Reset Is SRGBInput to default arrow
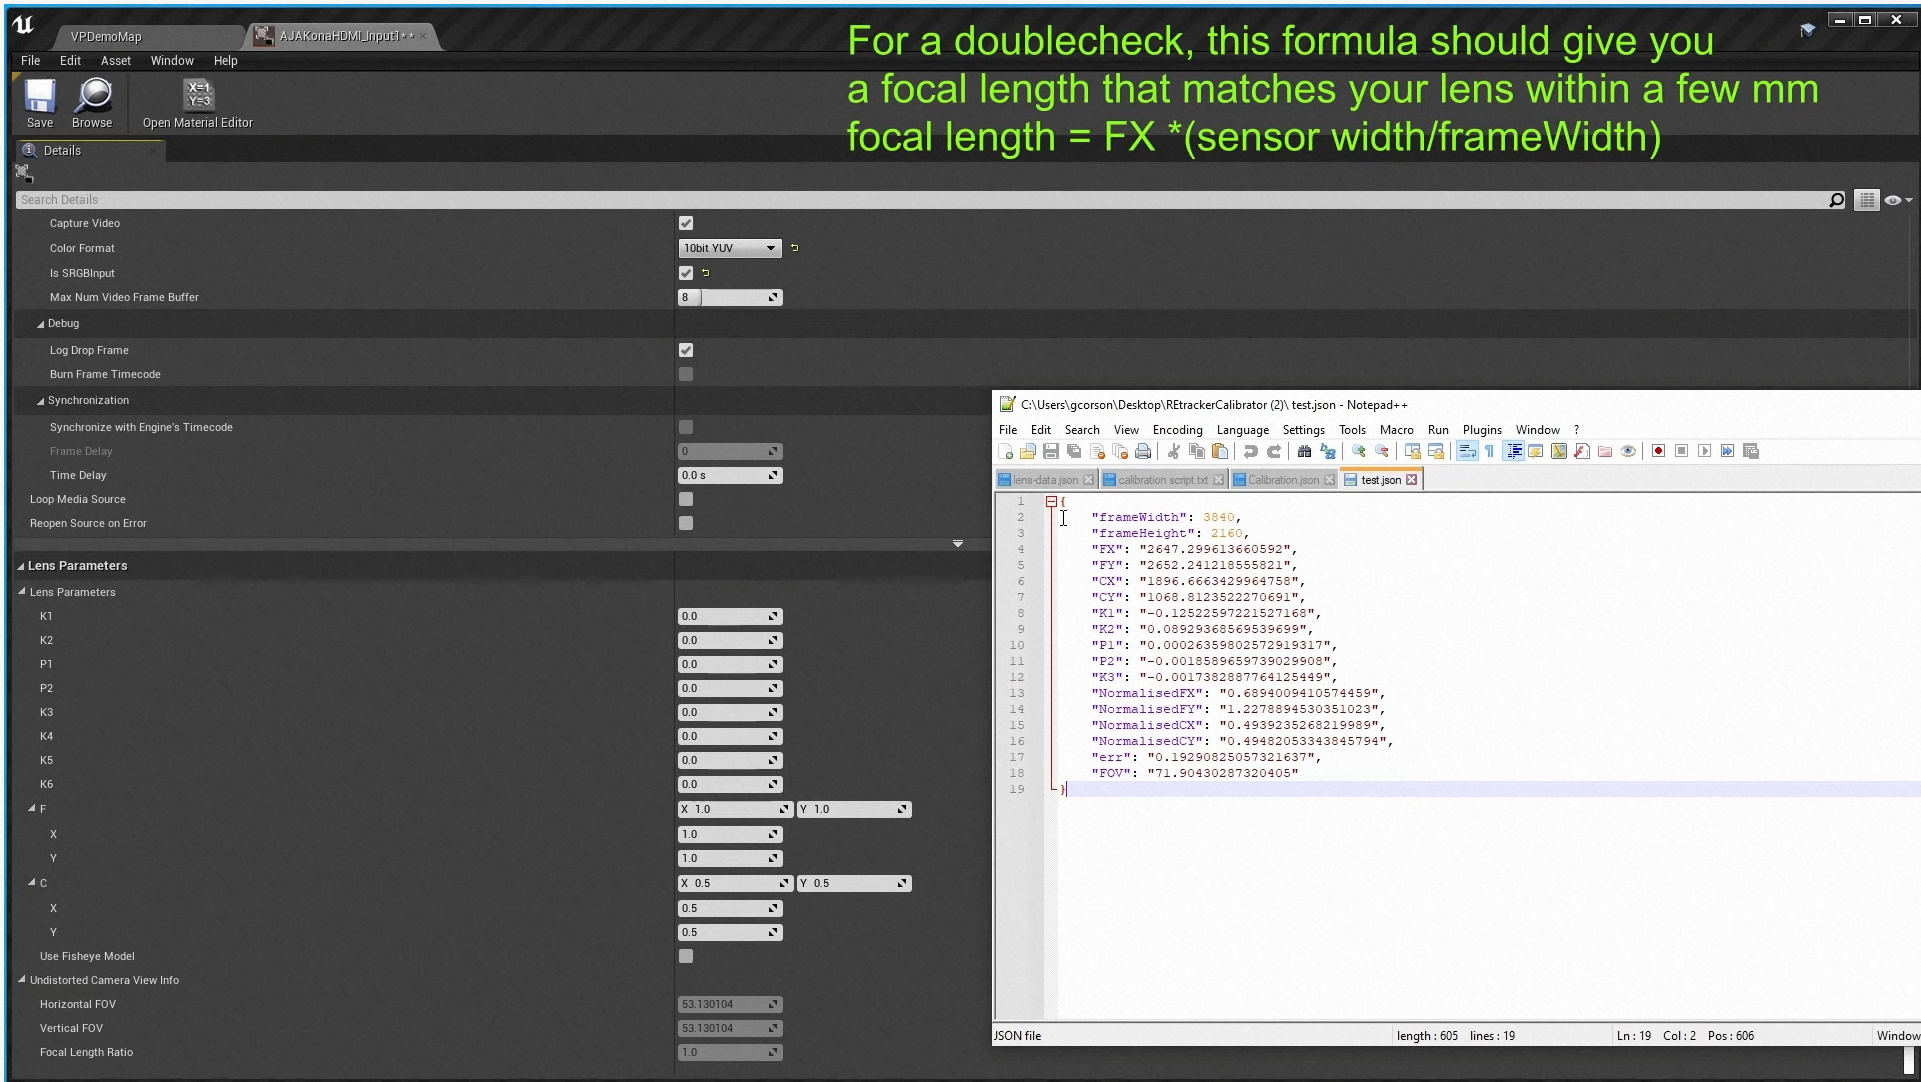Screen dimensions: 1921x1082 pyautogui.click(x=706, y=272)
